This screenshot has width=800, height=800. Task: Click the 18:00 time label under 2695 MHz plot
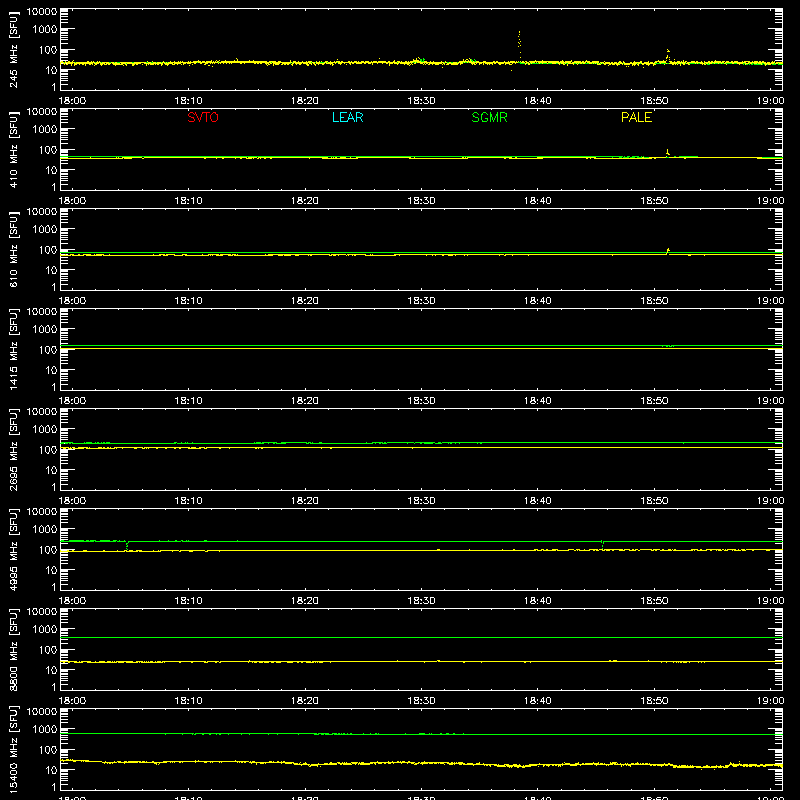[72, 501]
